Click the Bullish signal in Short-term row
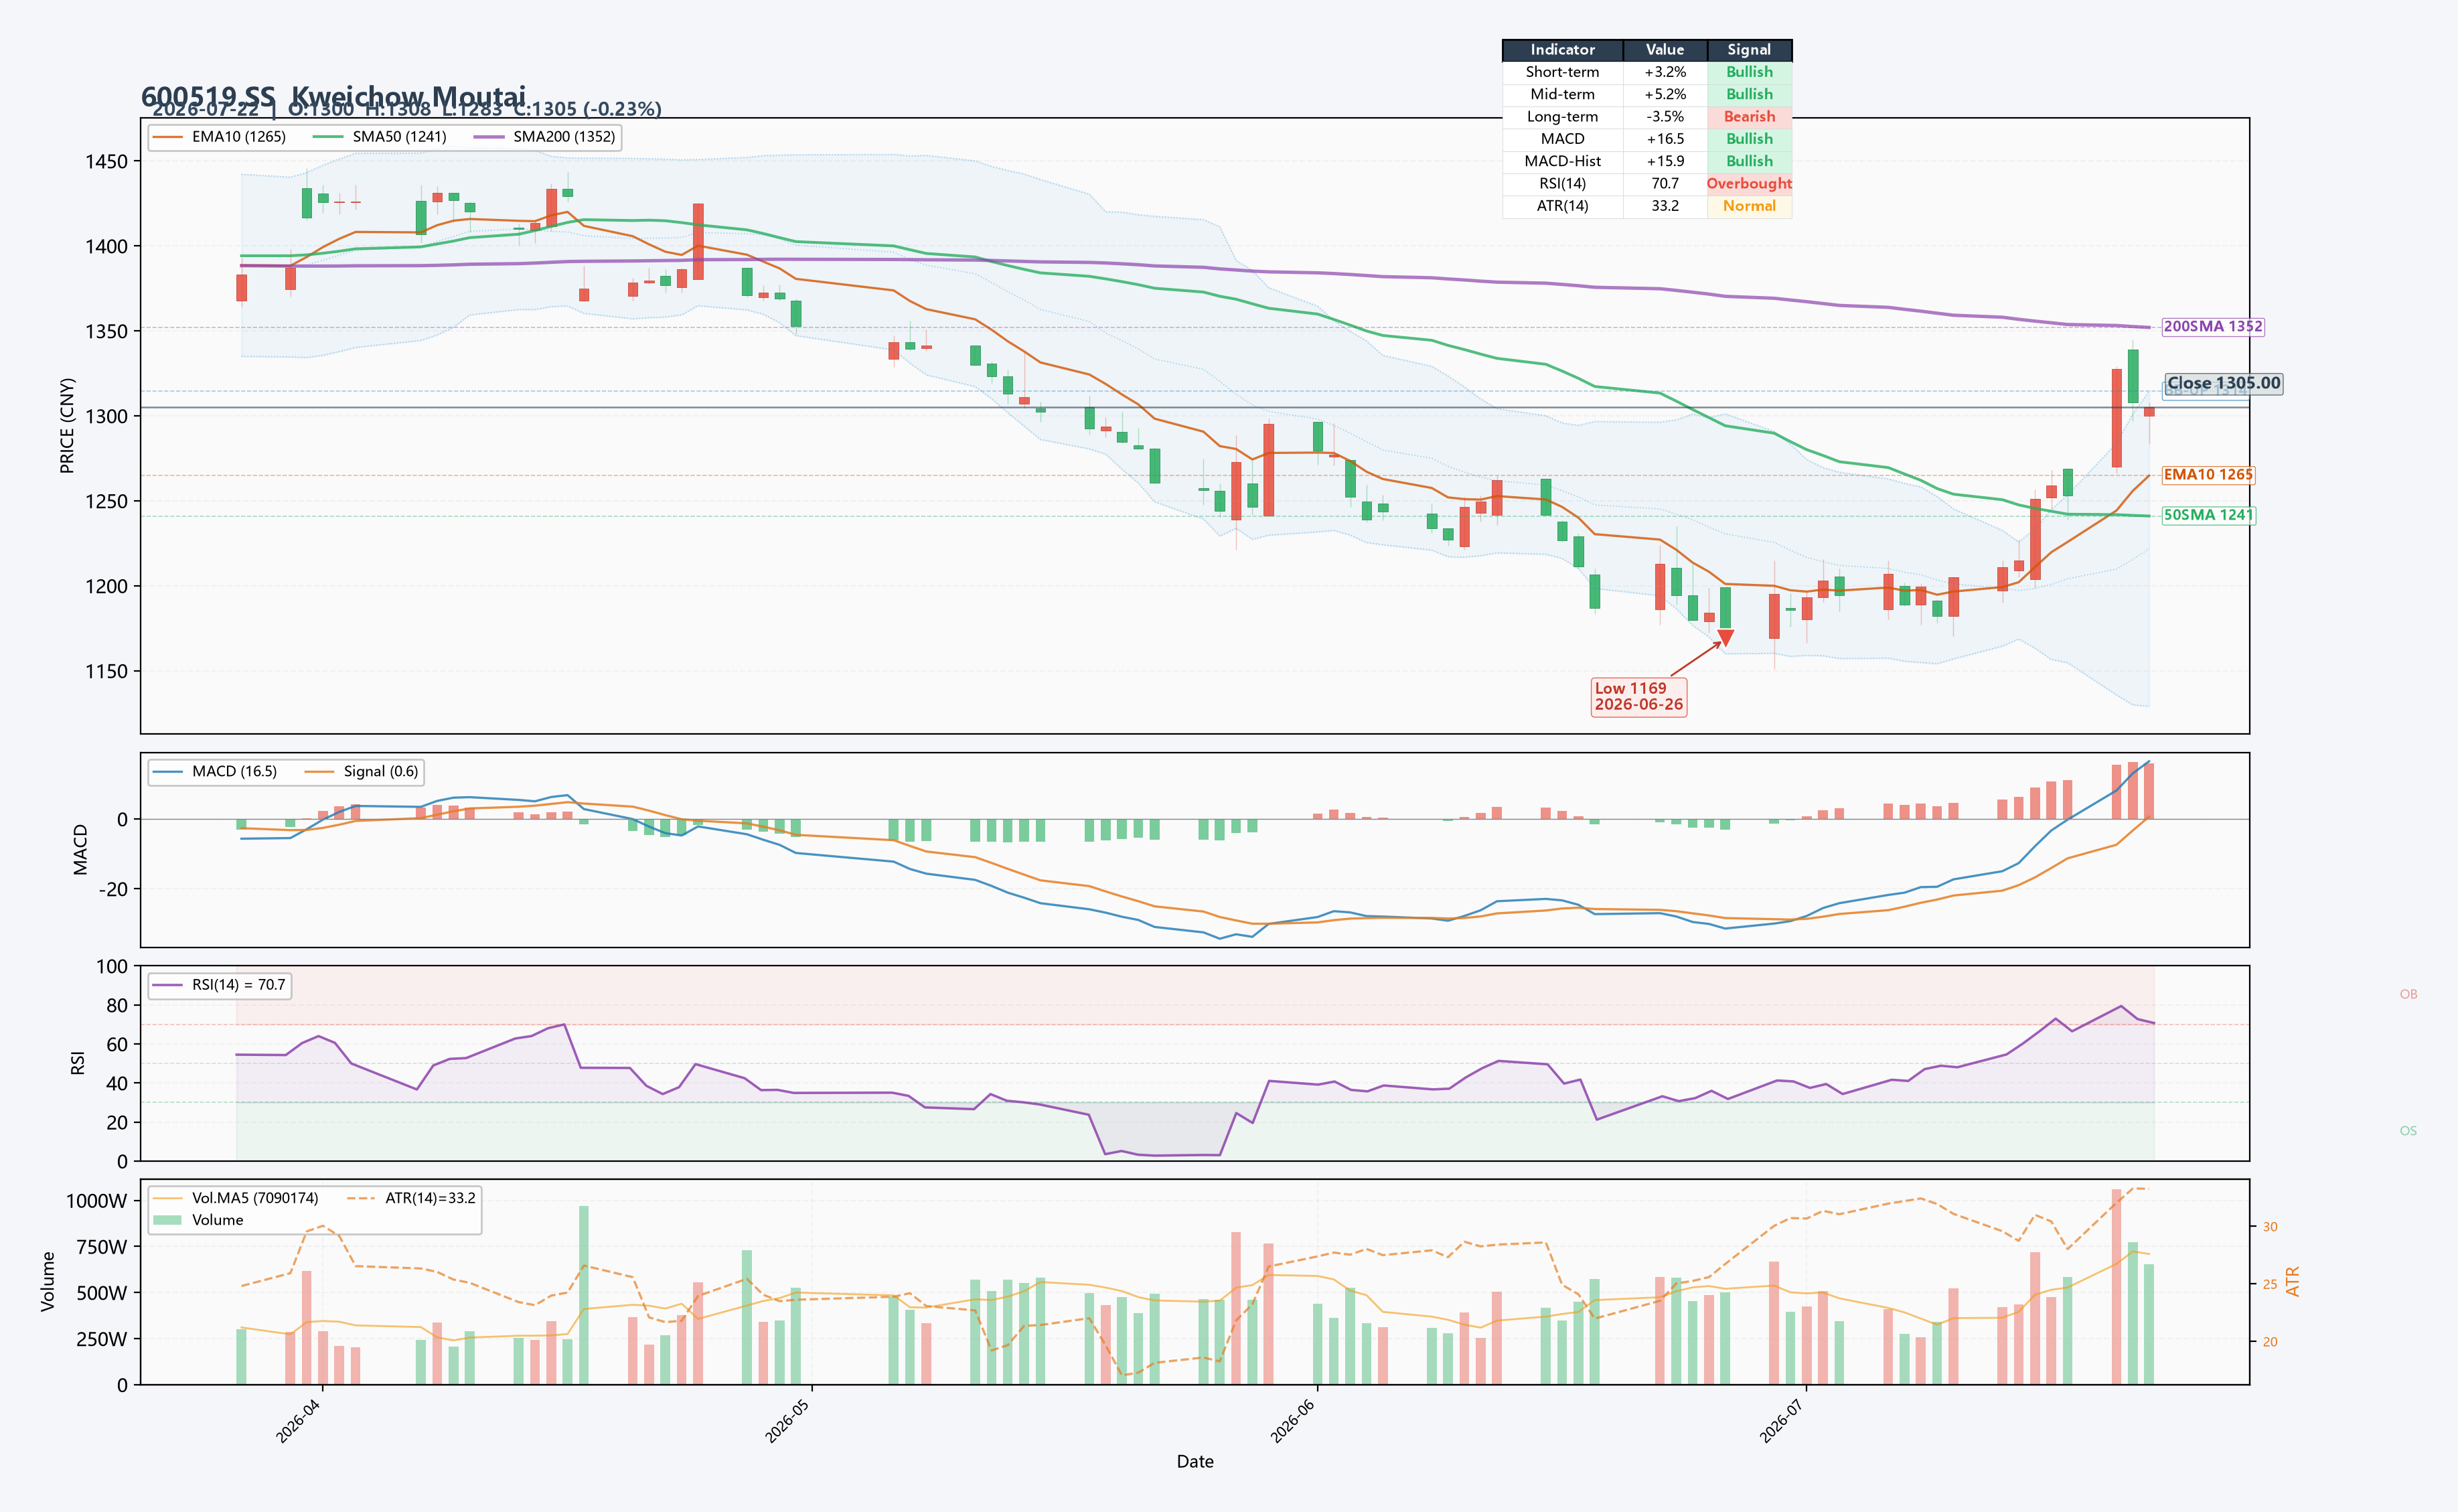 [1749, 72]
